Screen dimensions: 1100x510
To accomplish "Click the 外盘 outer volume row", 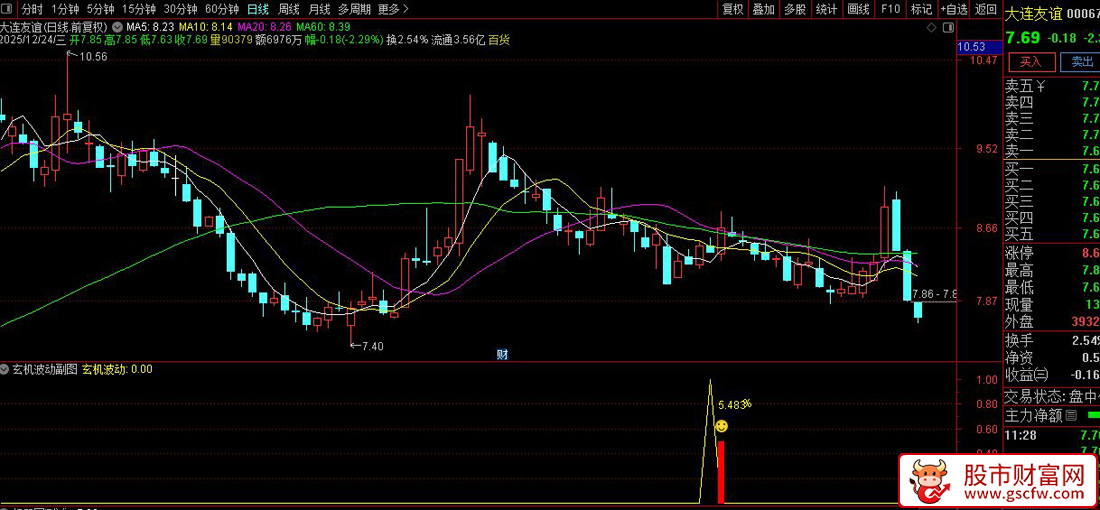I will click(1052, 322).
